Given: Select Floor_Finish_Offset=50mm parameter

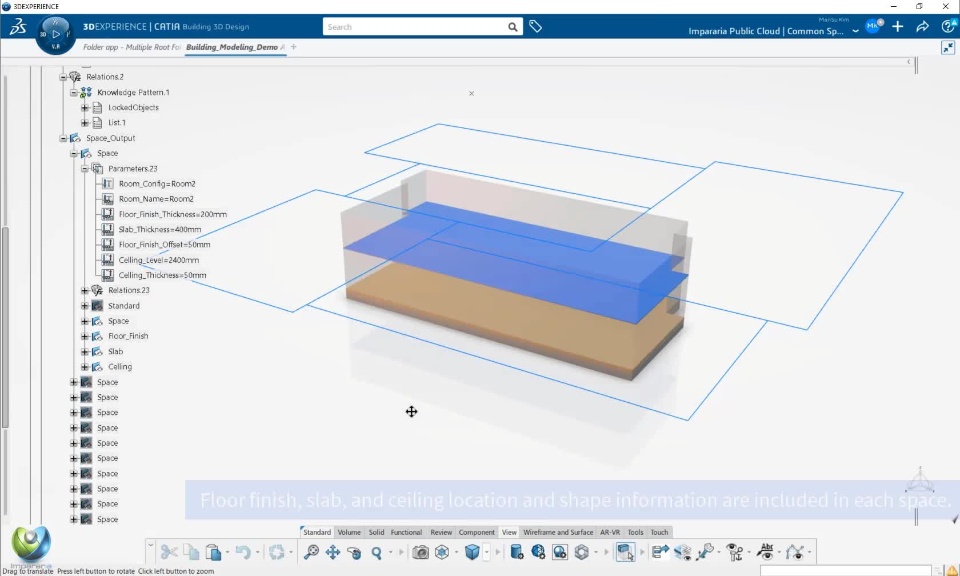Looking at the screenshot, I should (x=164, y=244).
